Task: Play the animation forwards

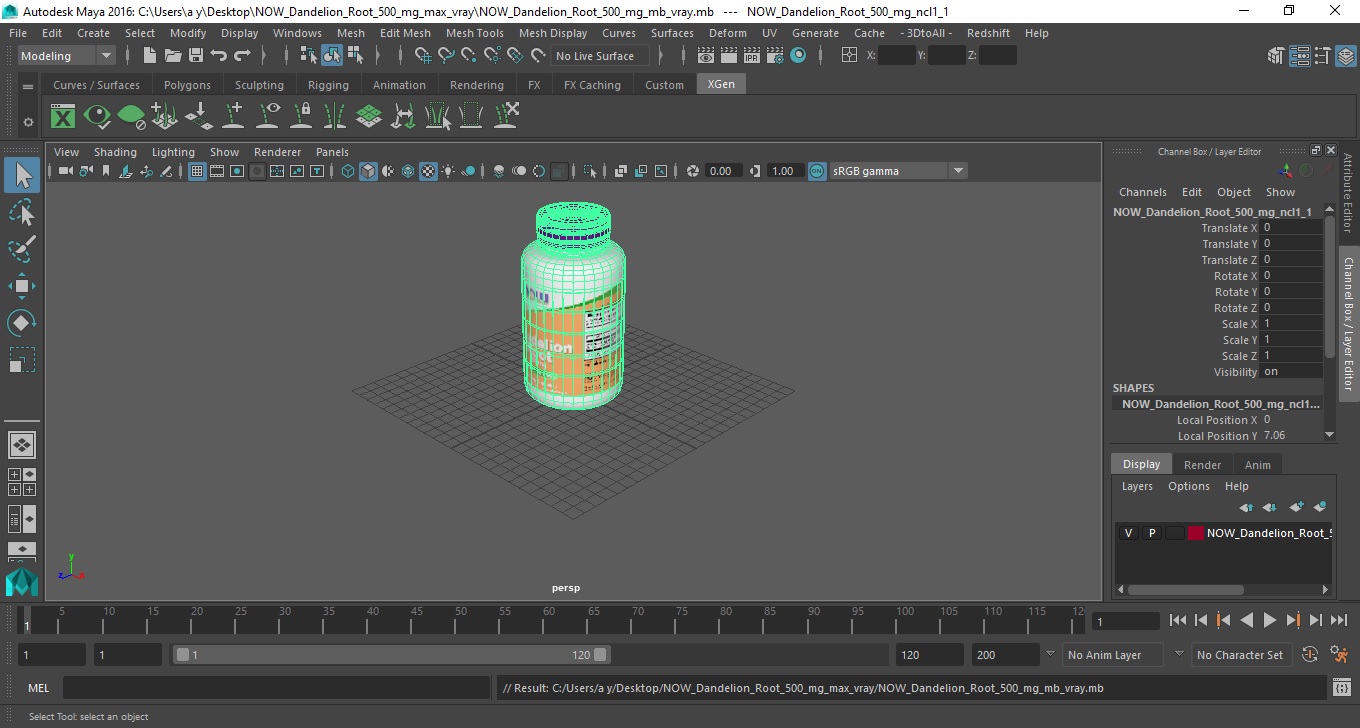Action: (x=1269, y=620)
